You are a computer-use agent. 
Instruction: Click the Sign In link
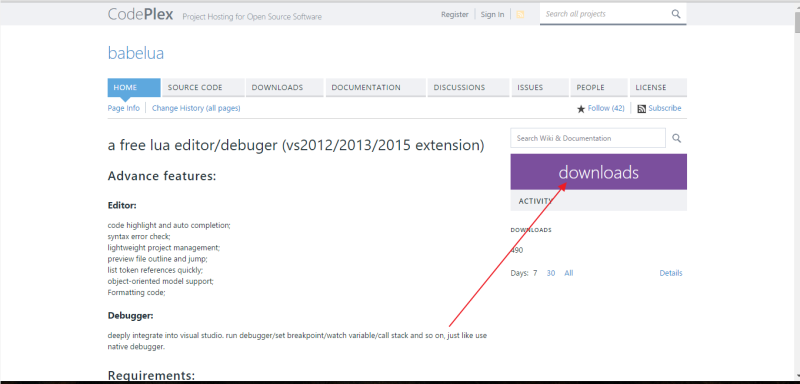coord(492,14)
